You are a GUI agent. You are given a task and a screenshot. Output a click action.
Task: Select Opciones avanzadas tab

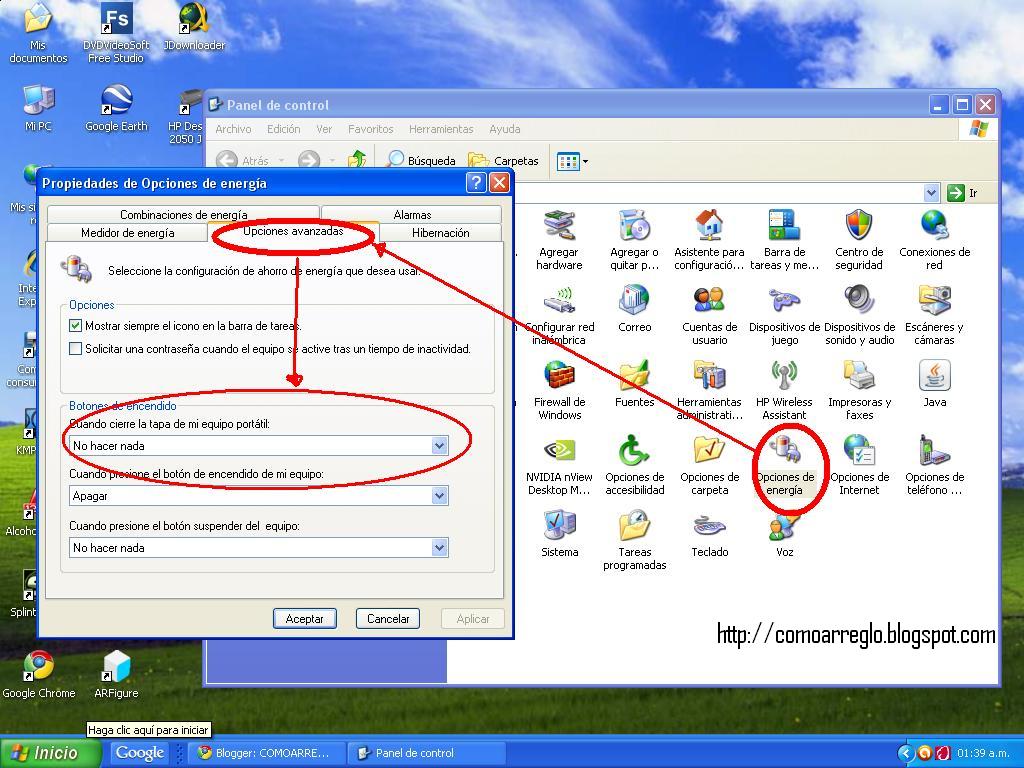click(293, 231)
